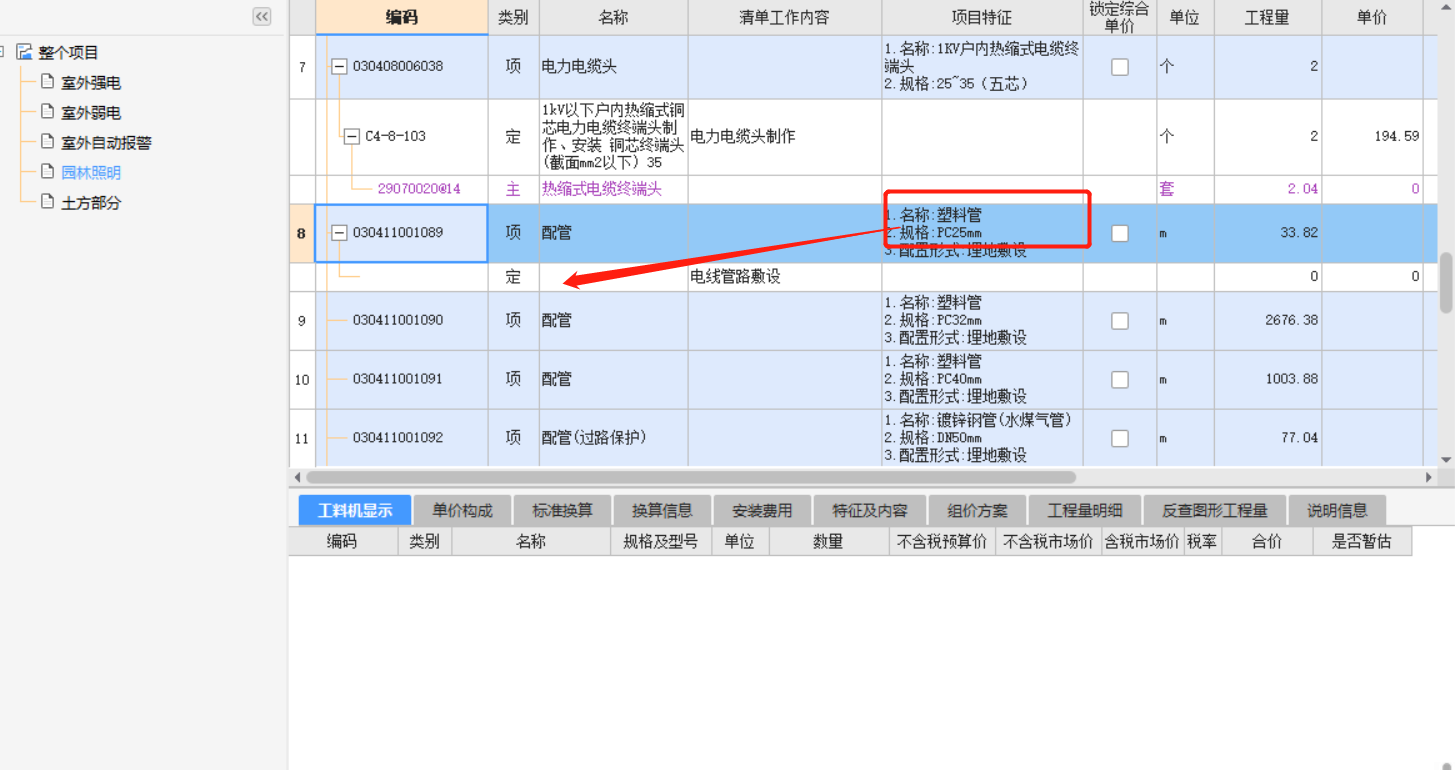Click the down arrow of the vertical scrollbar

(x=1446, y=460)
